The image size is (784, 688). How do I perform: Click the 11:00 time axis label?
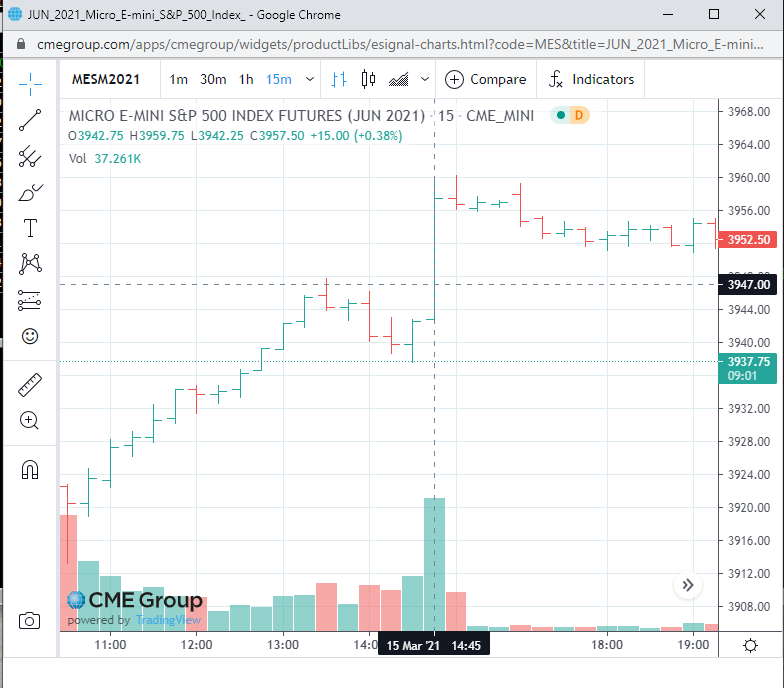point(110,645)
